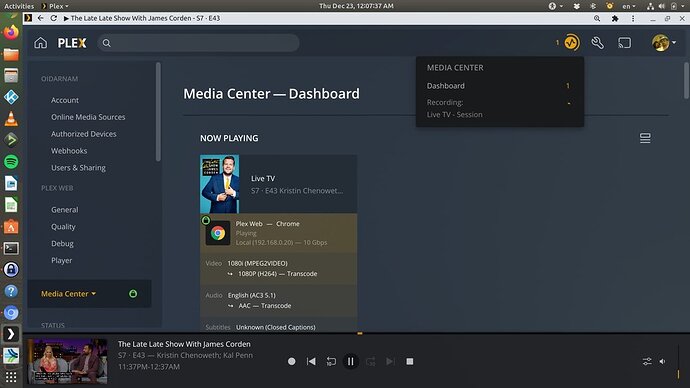
Task: Click the secure lock badge on session card
Action: [x=206, y=220]
